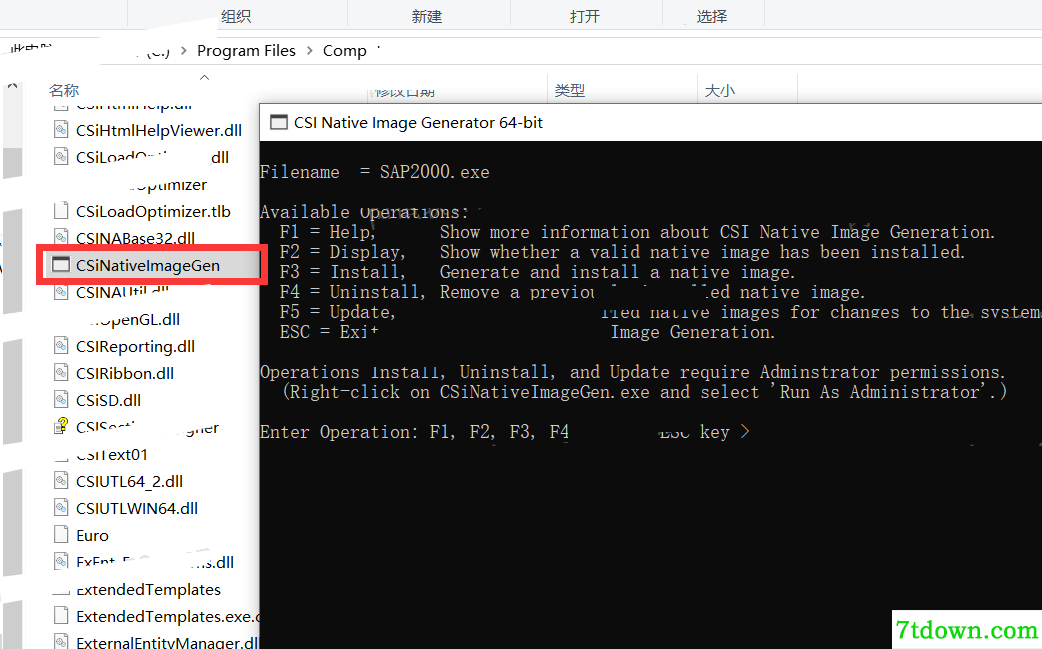The image size is (1042, 649).
Task: Click the help-file icon with question mark
Action: coord(61,426)
